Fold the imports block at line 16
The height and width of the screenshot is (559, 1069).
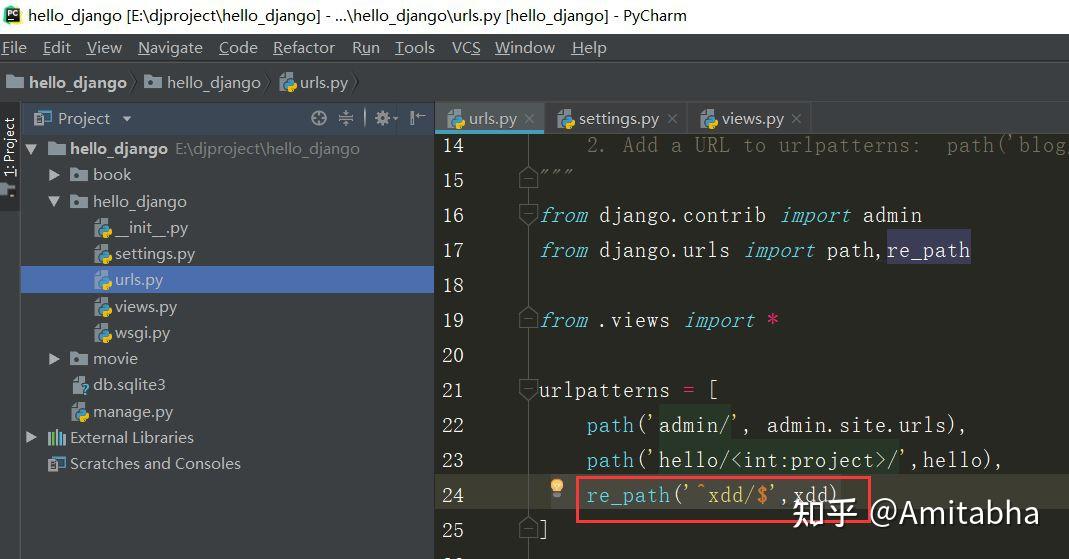(528, 214)
